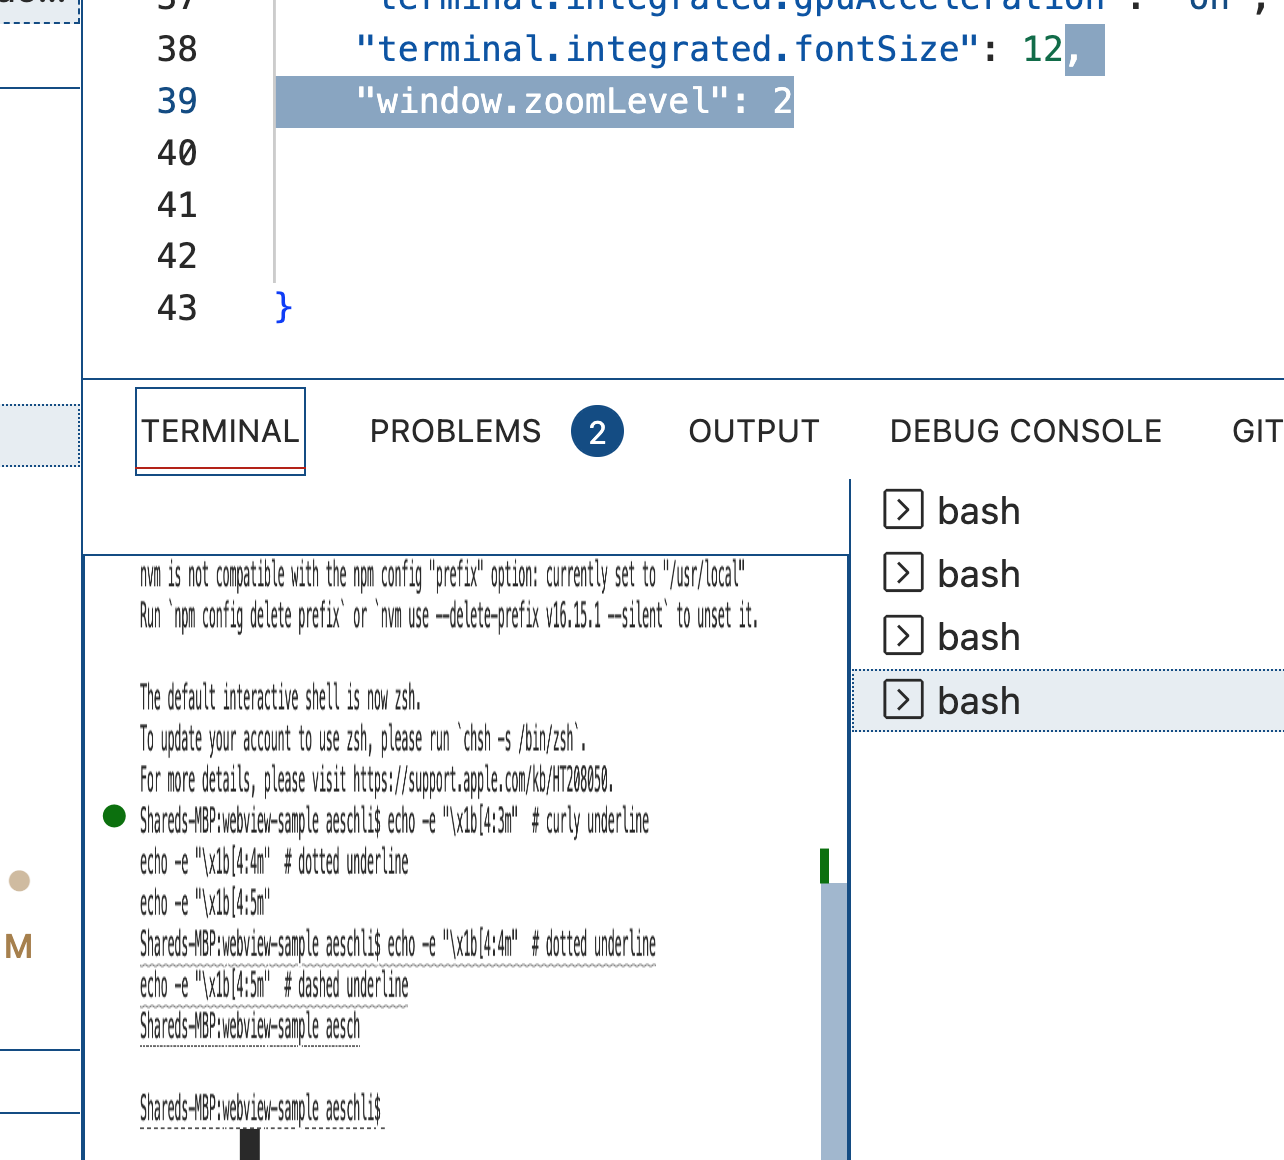Switch to the PROBLEMS tab
1284x1160 pixels.
[455, 431]
